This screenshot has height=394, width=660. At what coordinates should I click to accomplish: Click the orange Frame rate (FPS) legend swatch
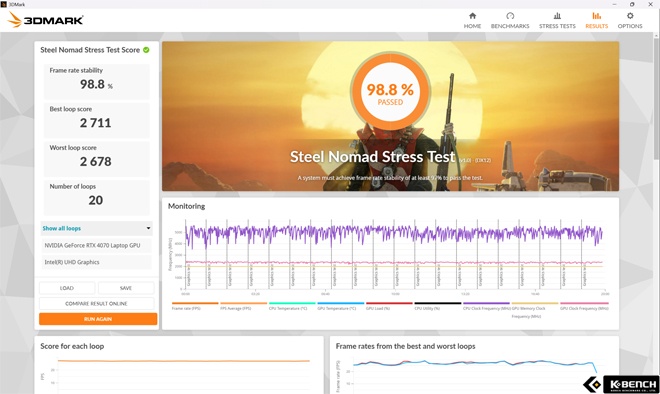click(x=195, y=303)
